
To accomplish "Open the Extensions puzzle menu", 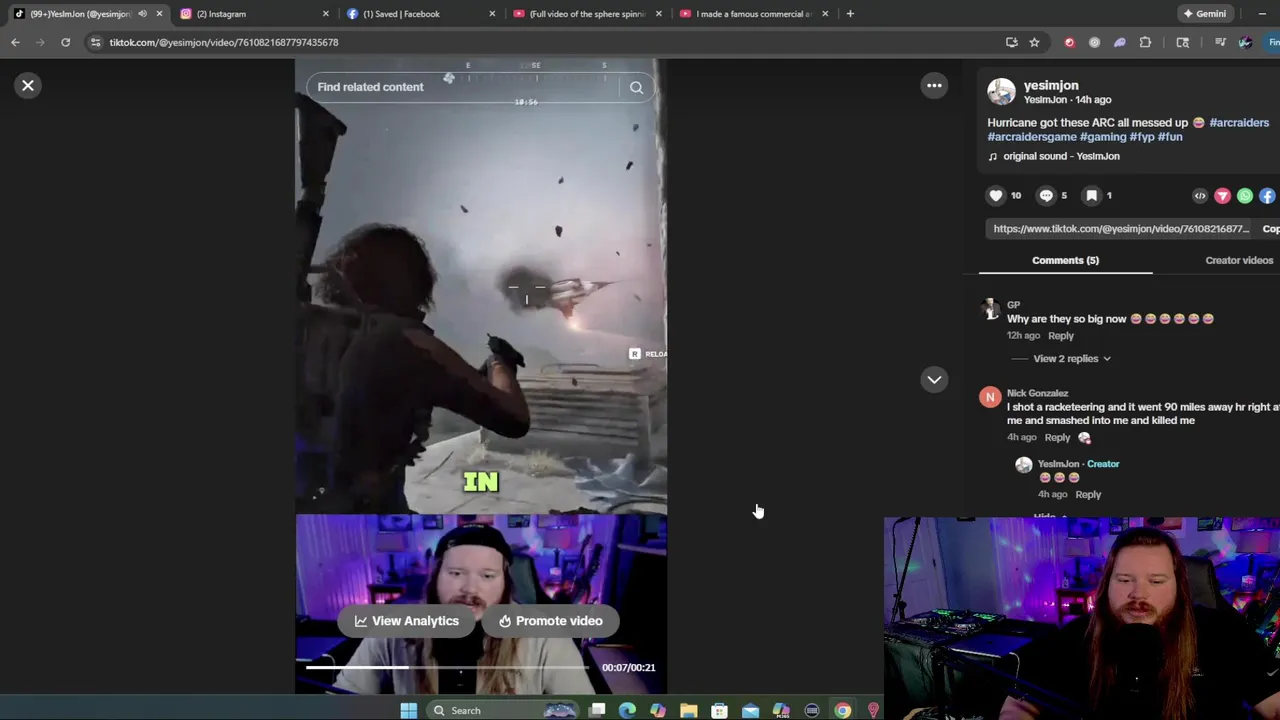I will coord(1145,42).
